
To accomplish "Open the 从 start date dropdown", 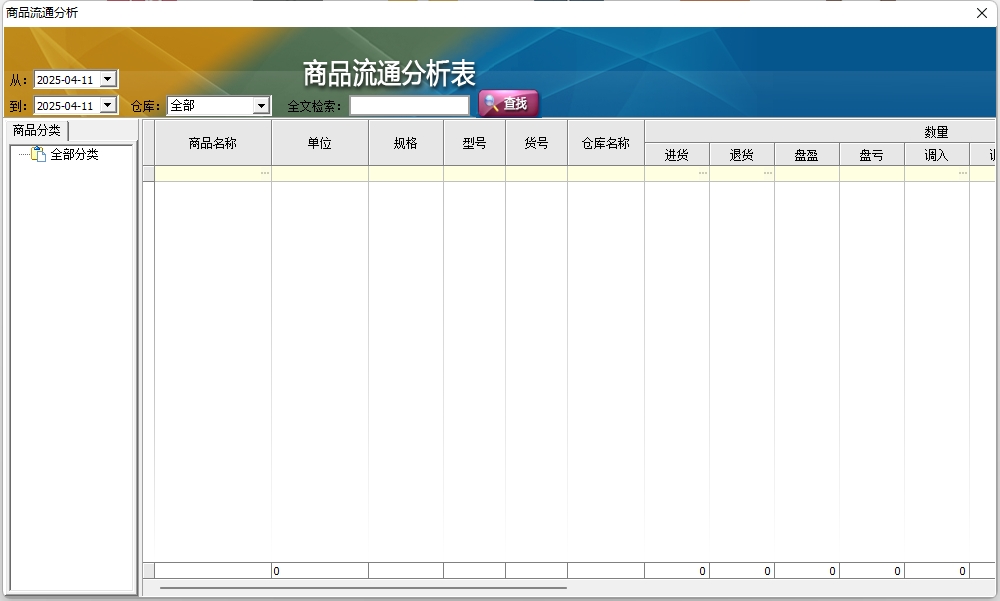I will click(108, 80).
